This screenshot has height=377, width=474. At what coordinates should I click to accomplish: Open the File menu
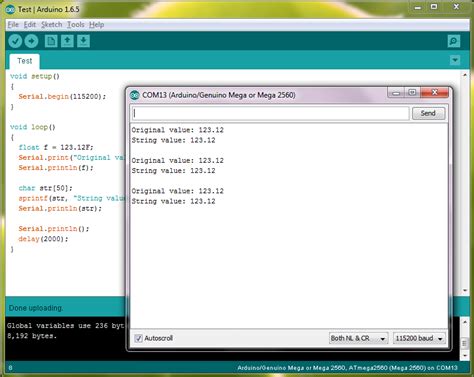pyautogui.click(x=13, y=25)
